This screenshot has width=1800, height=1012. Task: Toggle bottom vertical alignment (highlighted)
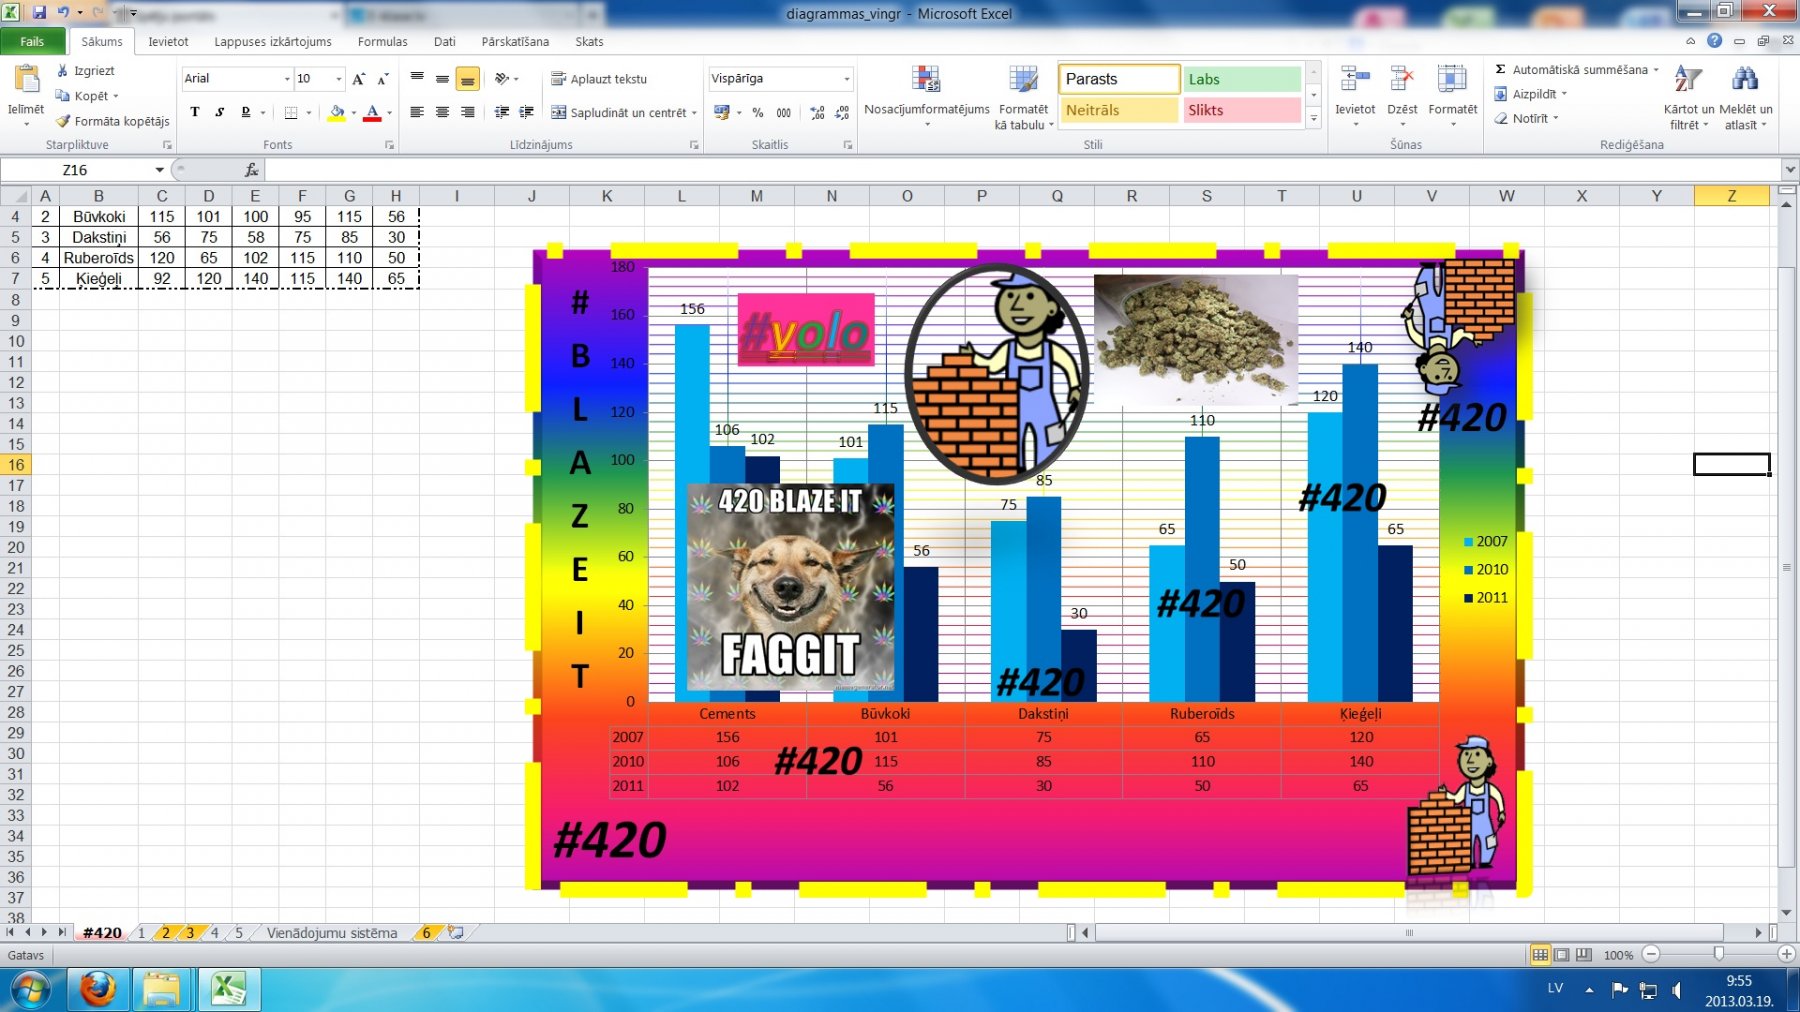pos(467,79)
